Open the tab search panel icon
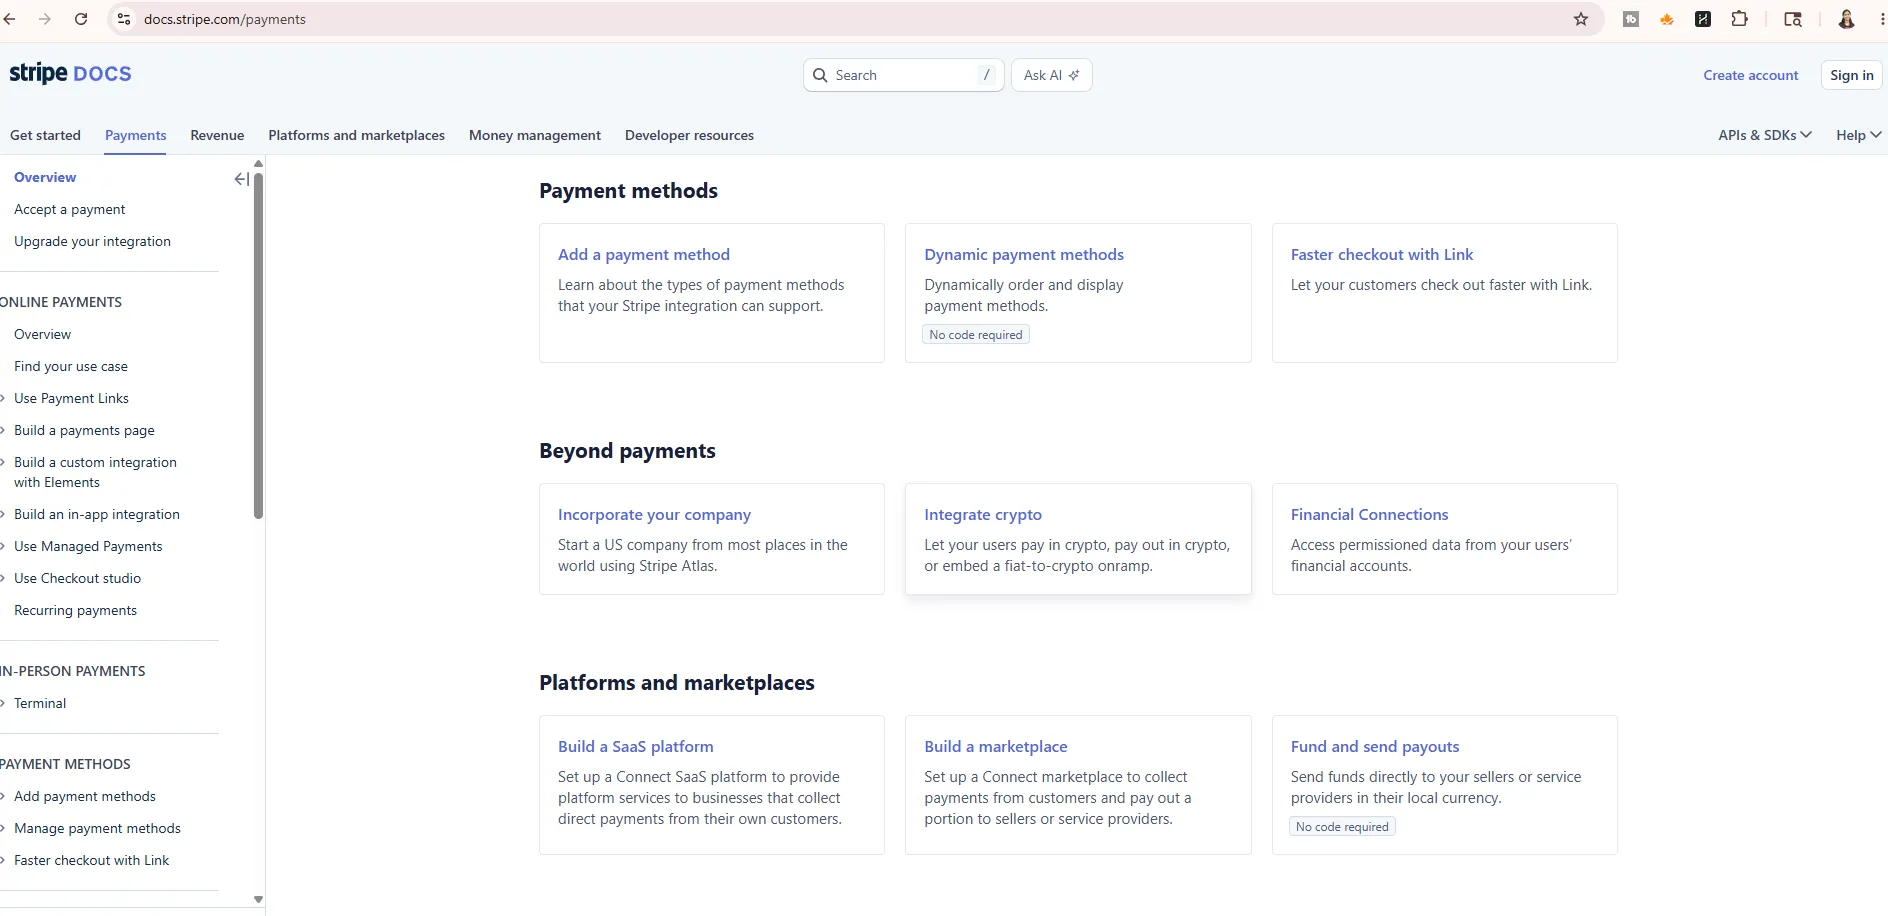The image size is (1888, 916). (x=1793, y=19)
